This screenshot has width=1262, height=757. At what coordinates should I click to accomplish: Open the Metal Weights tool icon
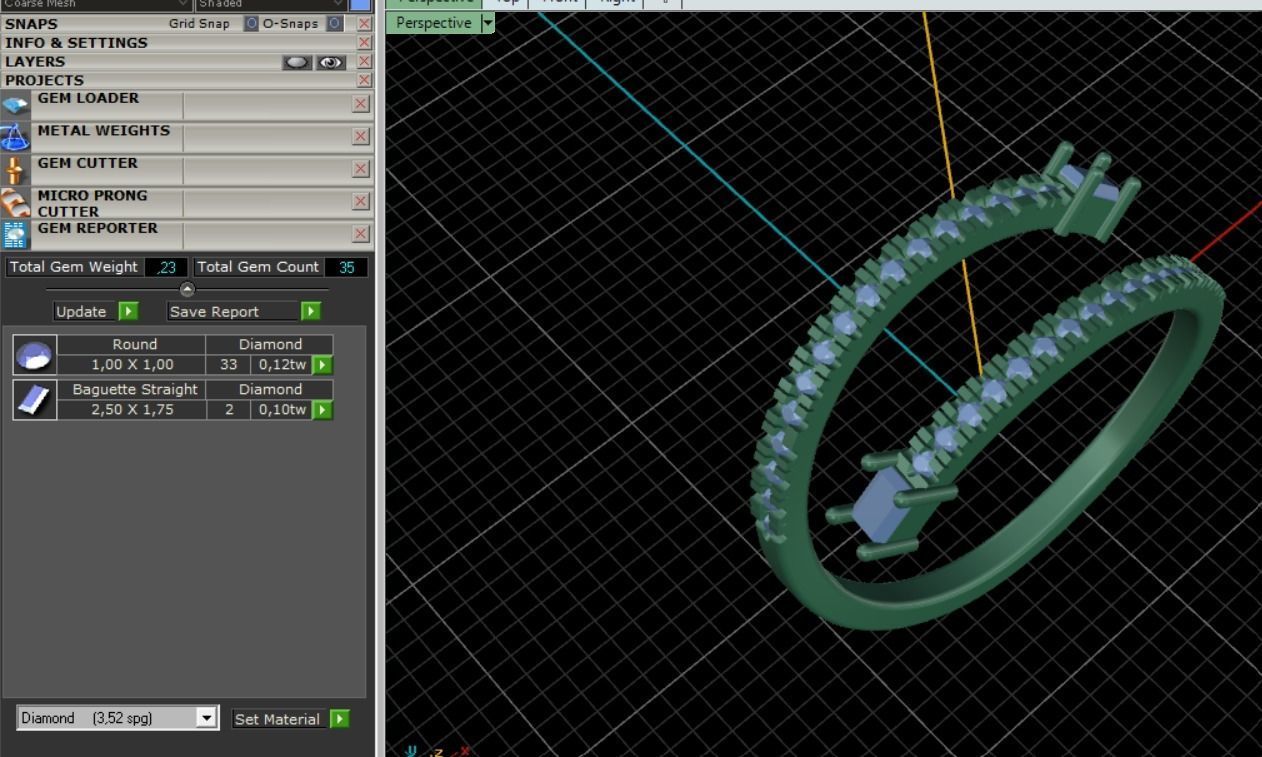click(15, 137)
